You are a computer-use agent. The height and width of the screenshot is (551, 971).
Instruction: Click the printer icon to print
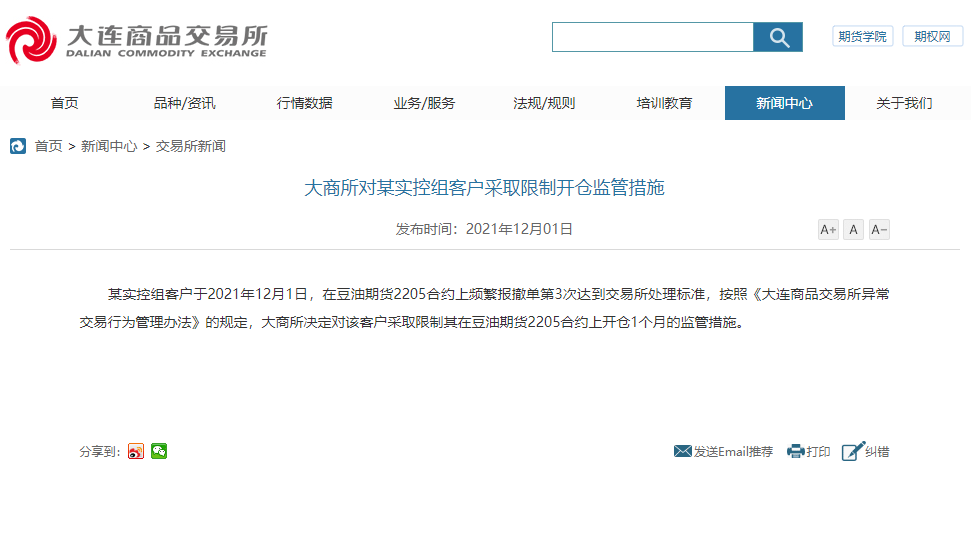(796, 451)
